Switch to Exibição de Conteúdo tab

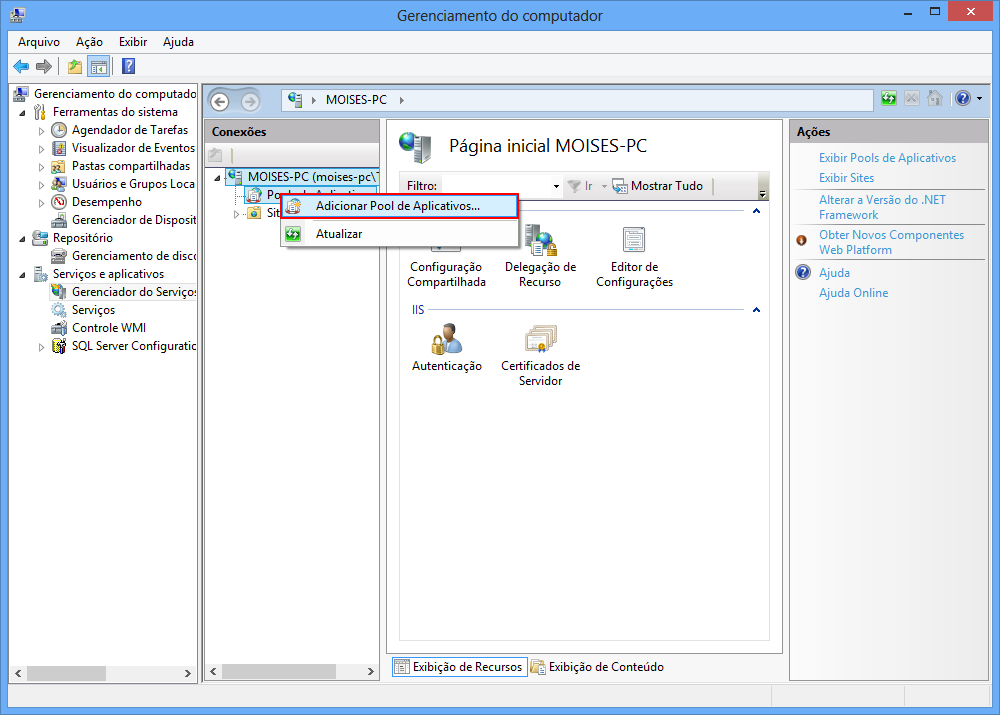tap(598, 667)
